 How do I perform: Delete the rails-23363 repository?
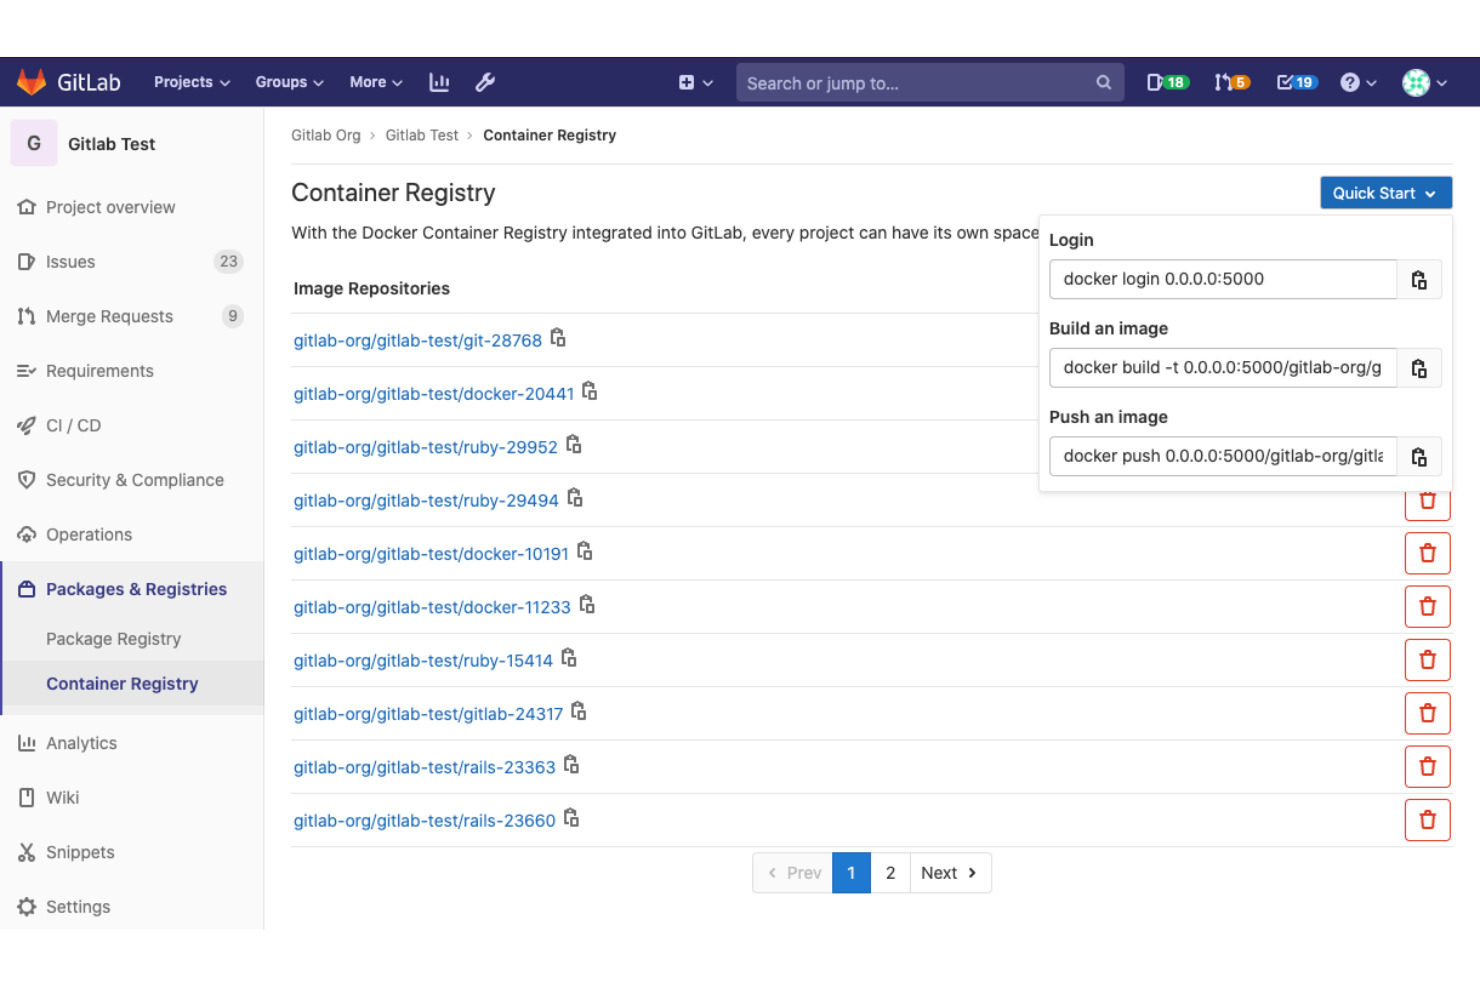[x=1427, y=767]
